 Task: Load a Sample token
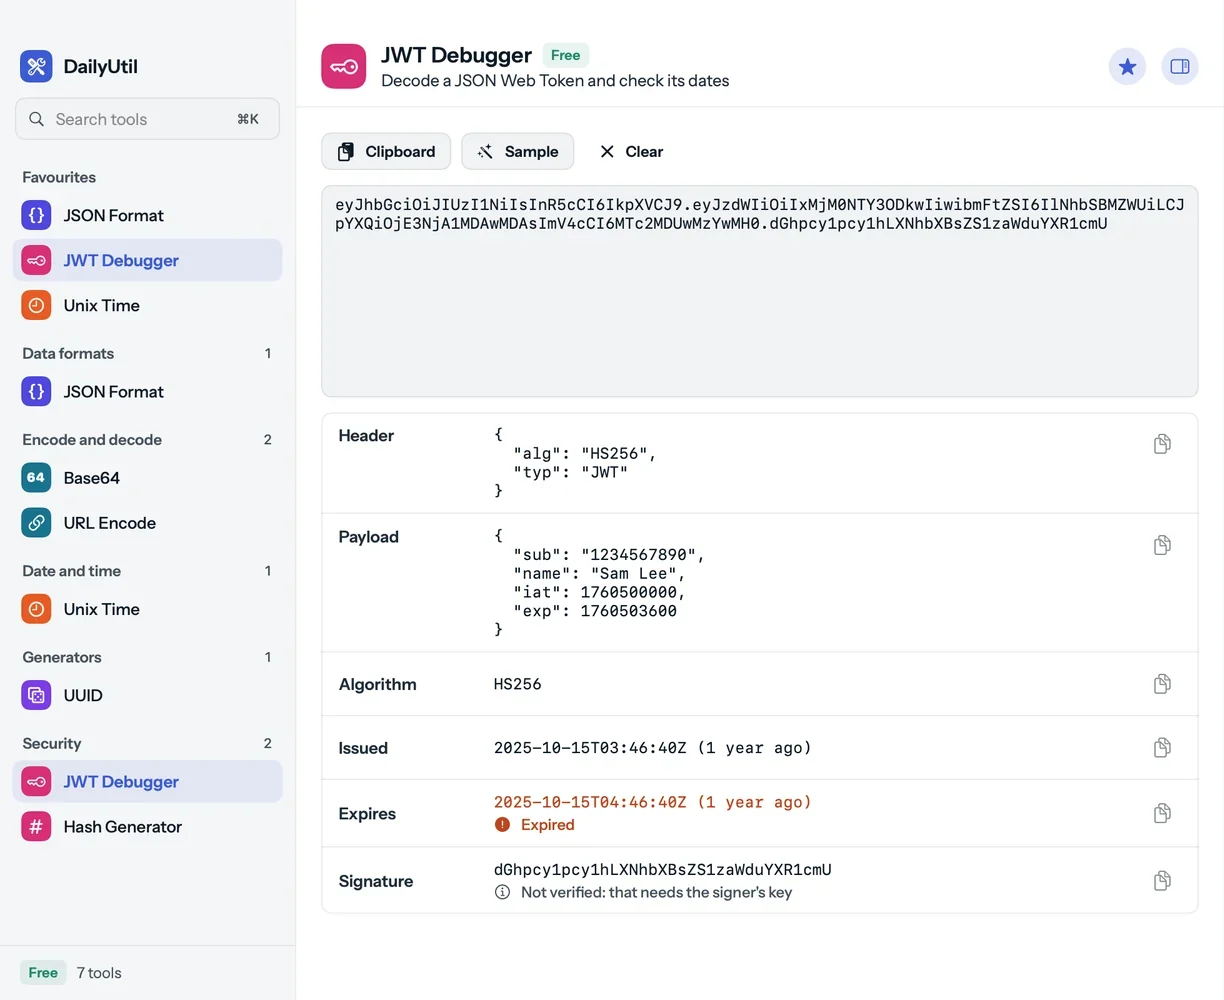518,151
